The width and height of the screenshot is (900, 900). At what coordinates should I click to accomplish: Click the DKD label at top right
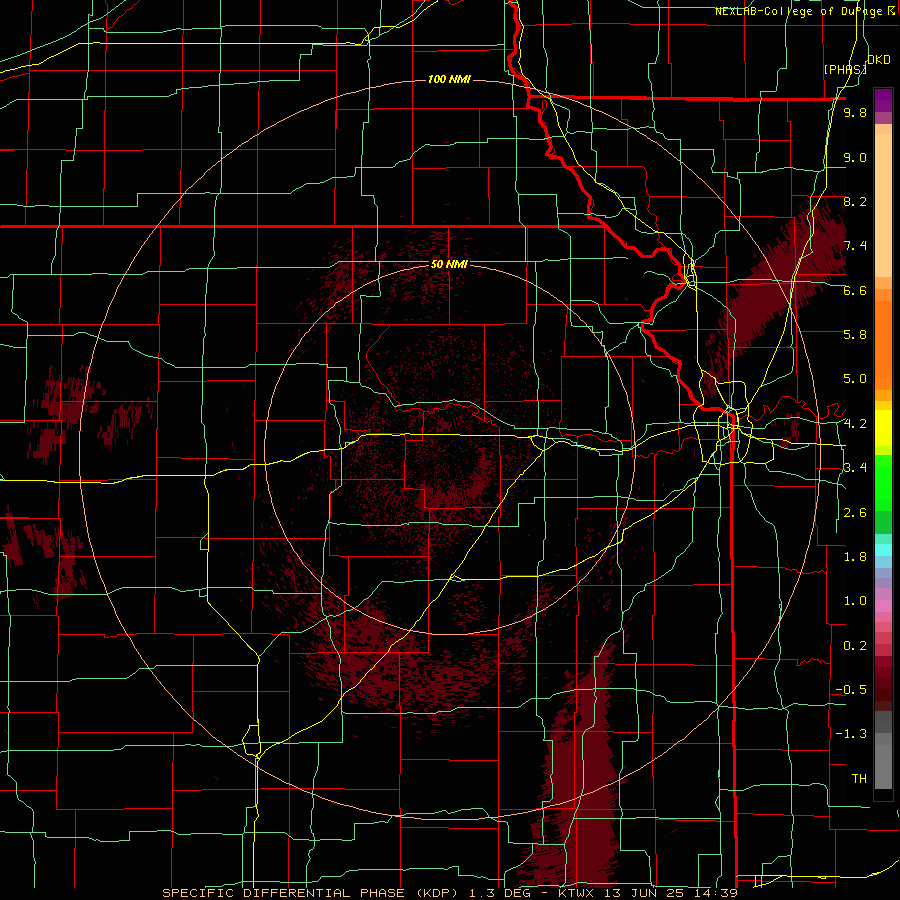879,60
